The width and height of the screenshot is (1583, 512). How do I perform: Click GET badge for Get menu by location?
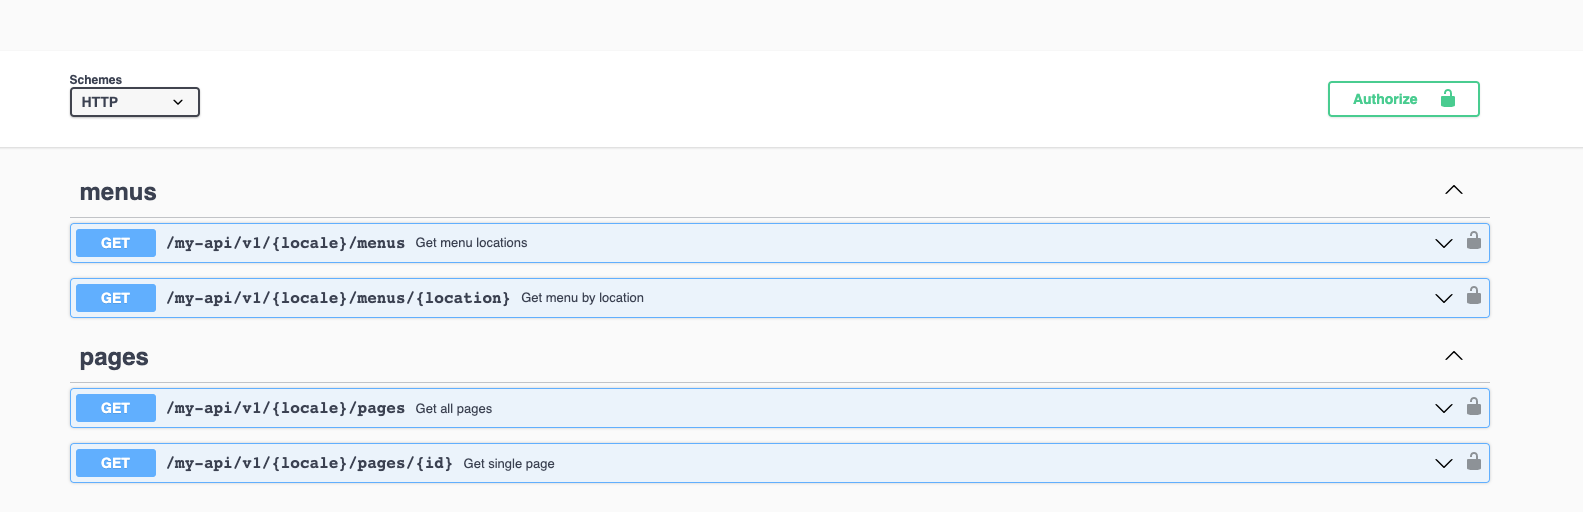click(116, 298)
